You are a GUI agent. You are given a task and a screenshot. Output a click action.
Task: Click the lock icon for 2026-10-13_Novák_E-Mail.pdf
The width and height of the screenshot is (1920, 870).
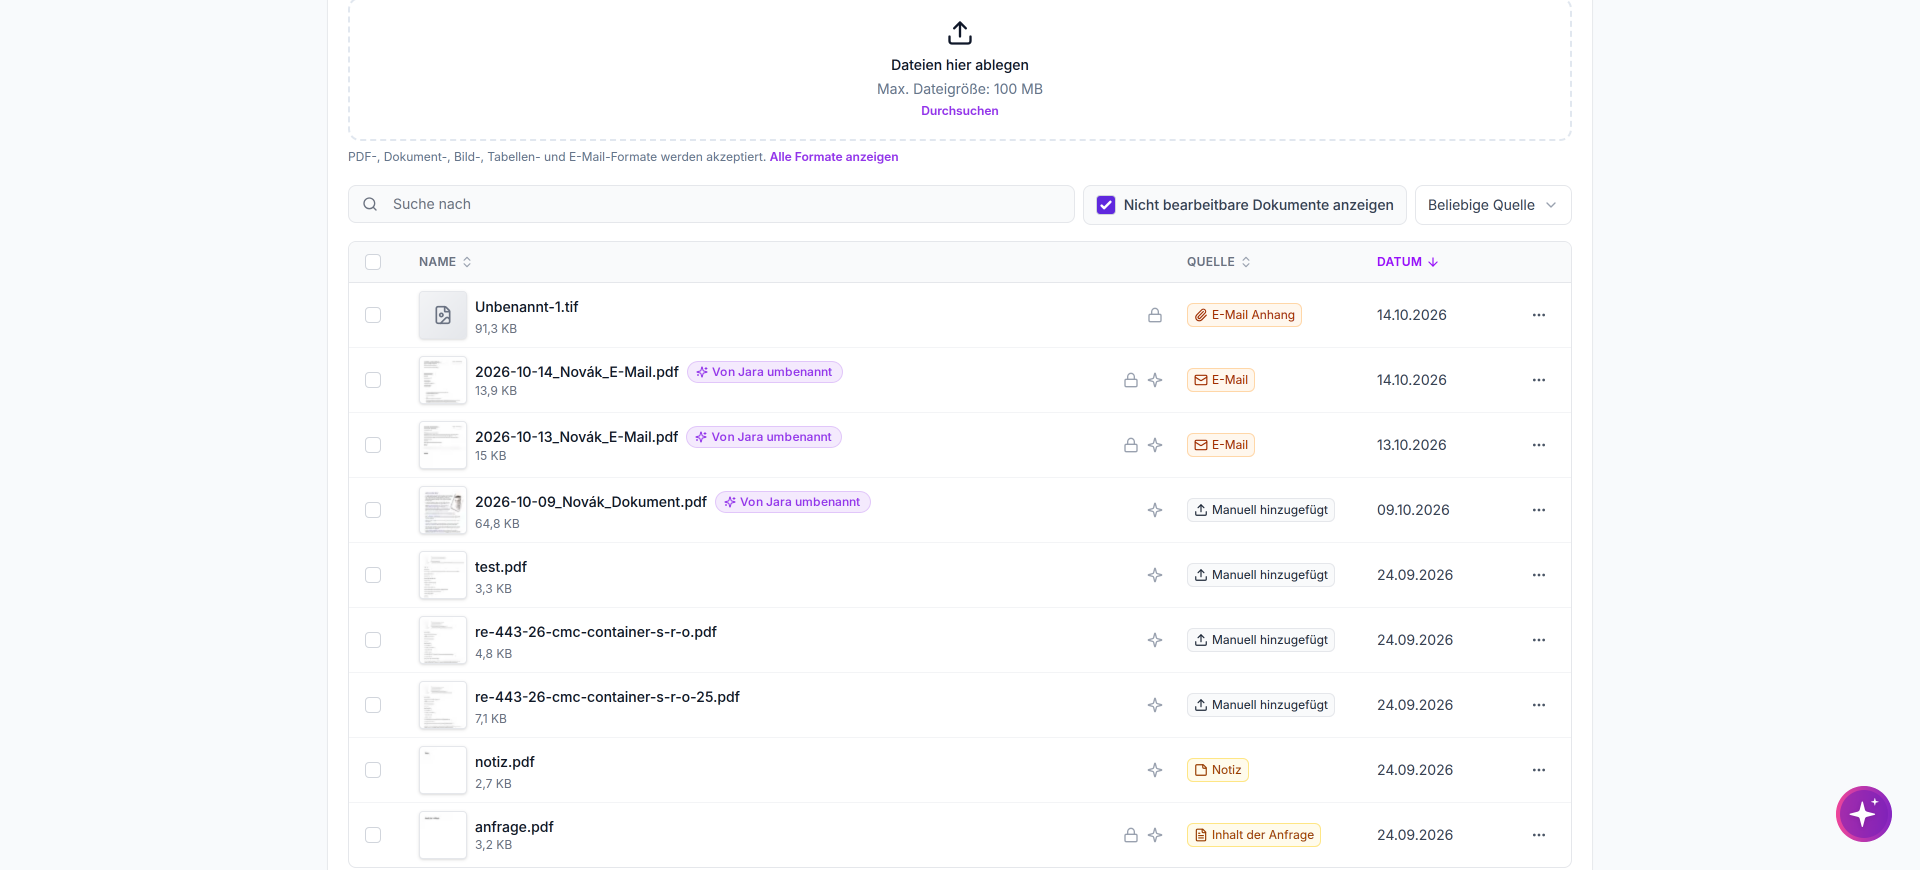1131,445
